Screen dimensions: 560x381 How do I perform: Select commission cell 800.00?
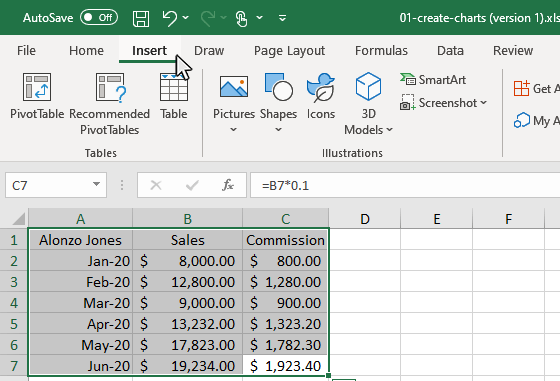tap(285, 261)
